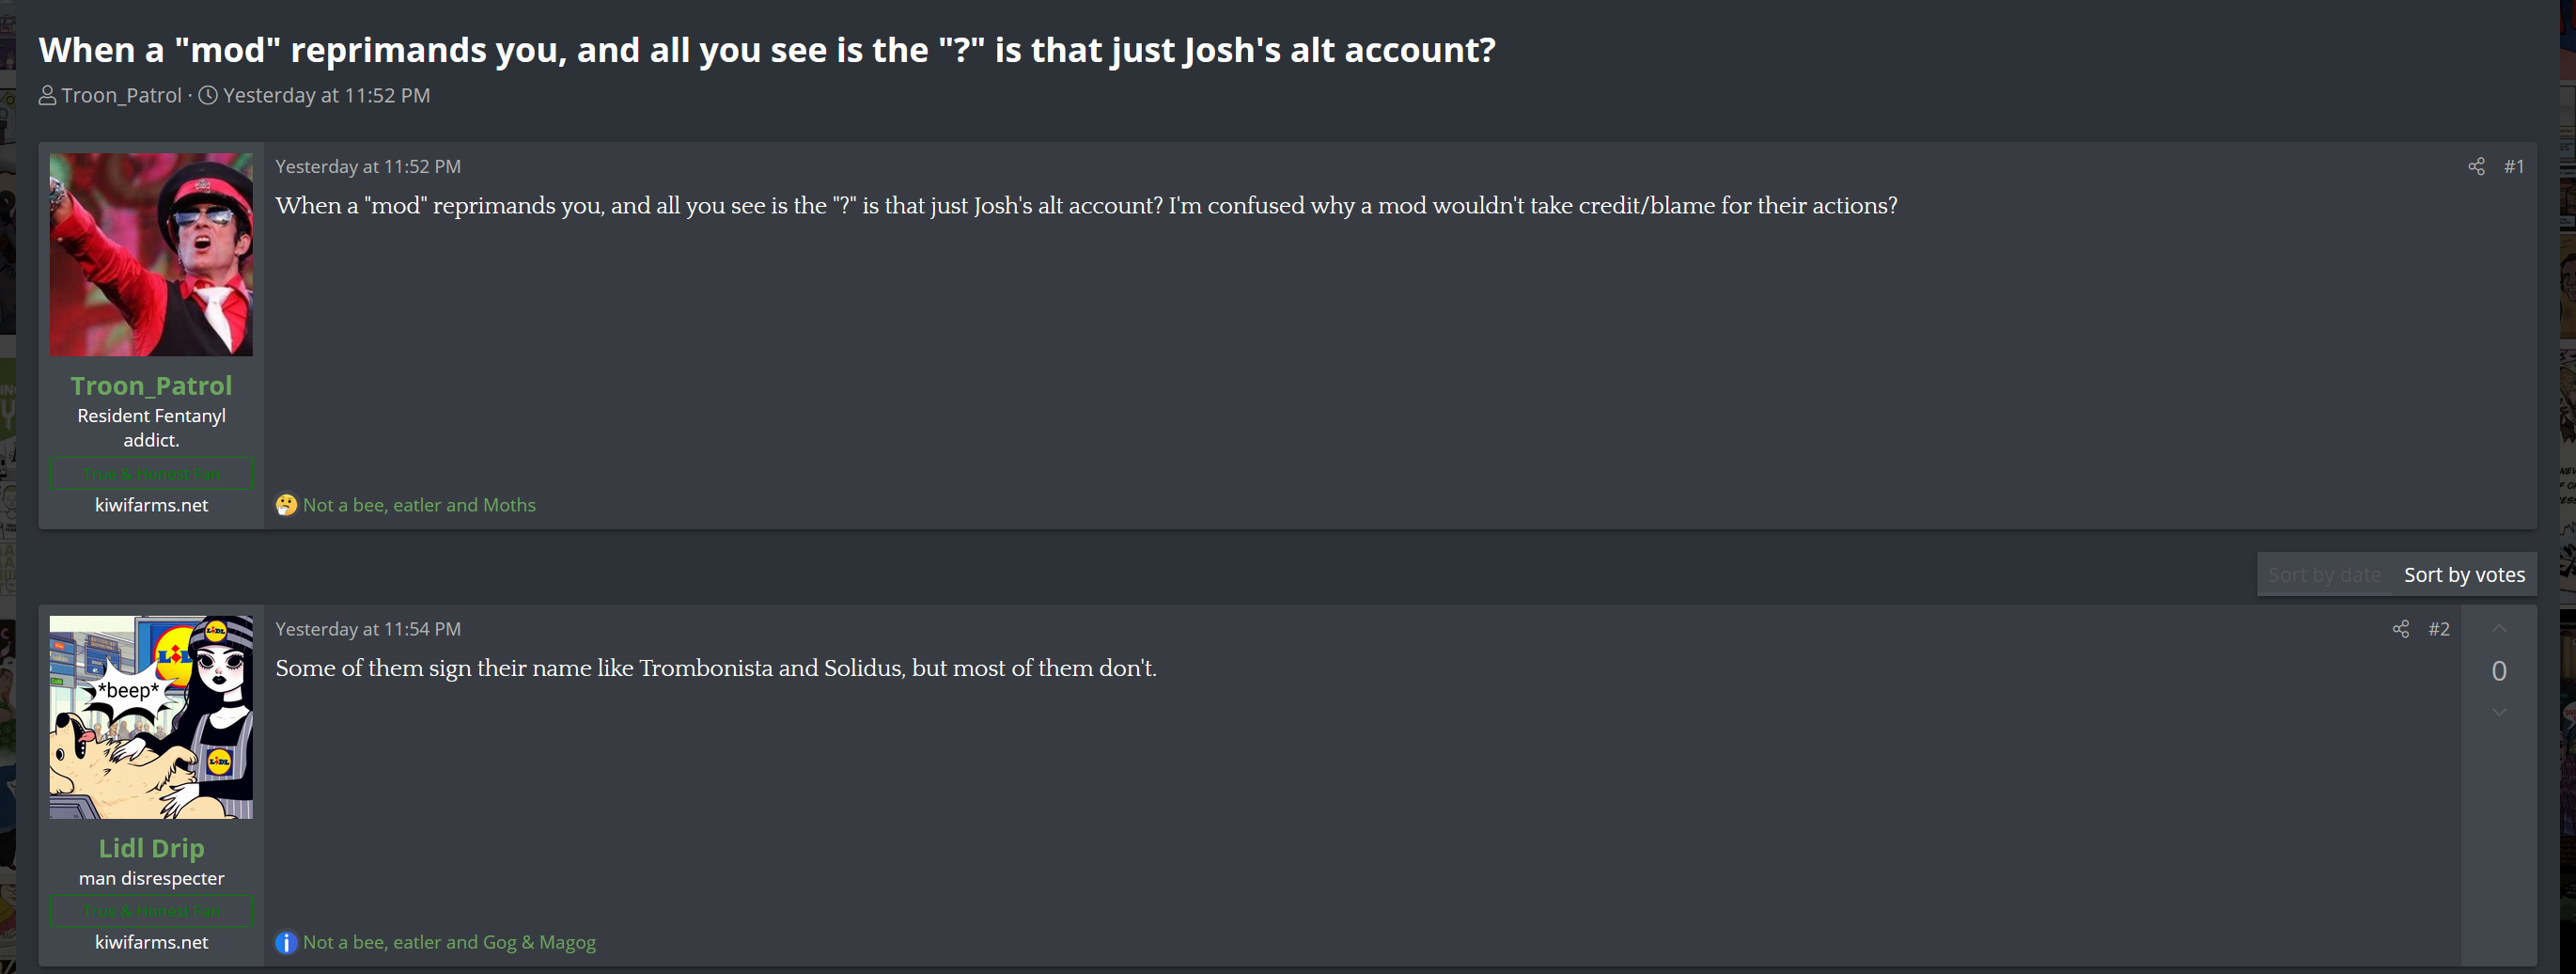Open Troon_Patrol username link in post
Viewport: 2576px width, 974px height.
click(x=151, y=386)
